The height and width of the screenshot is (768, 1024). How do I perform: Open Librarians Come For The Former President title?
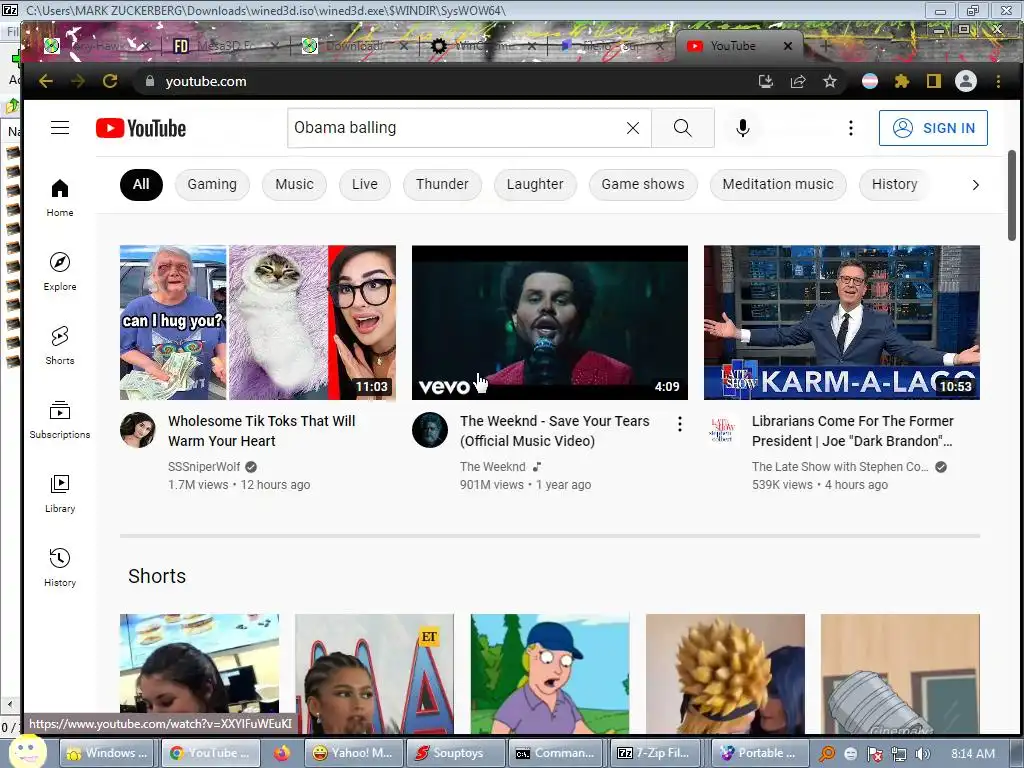[853, 431]
